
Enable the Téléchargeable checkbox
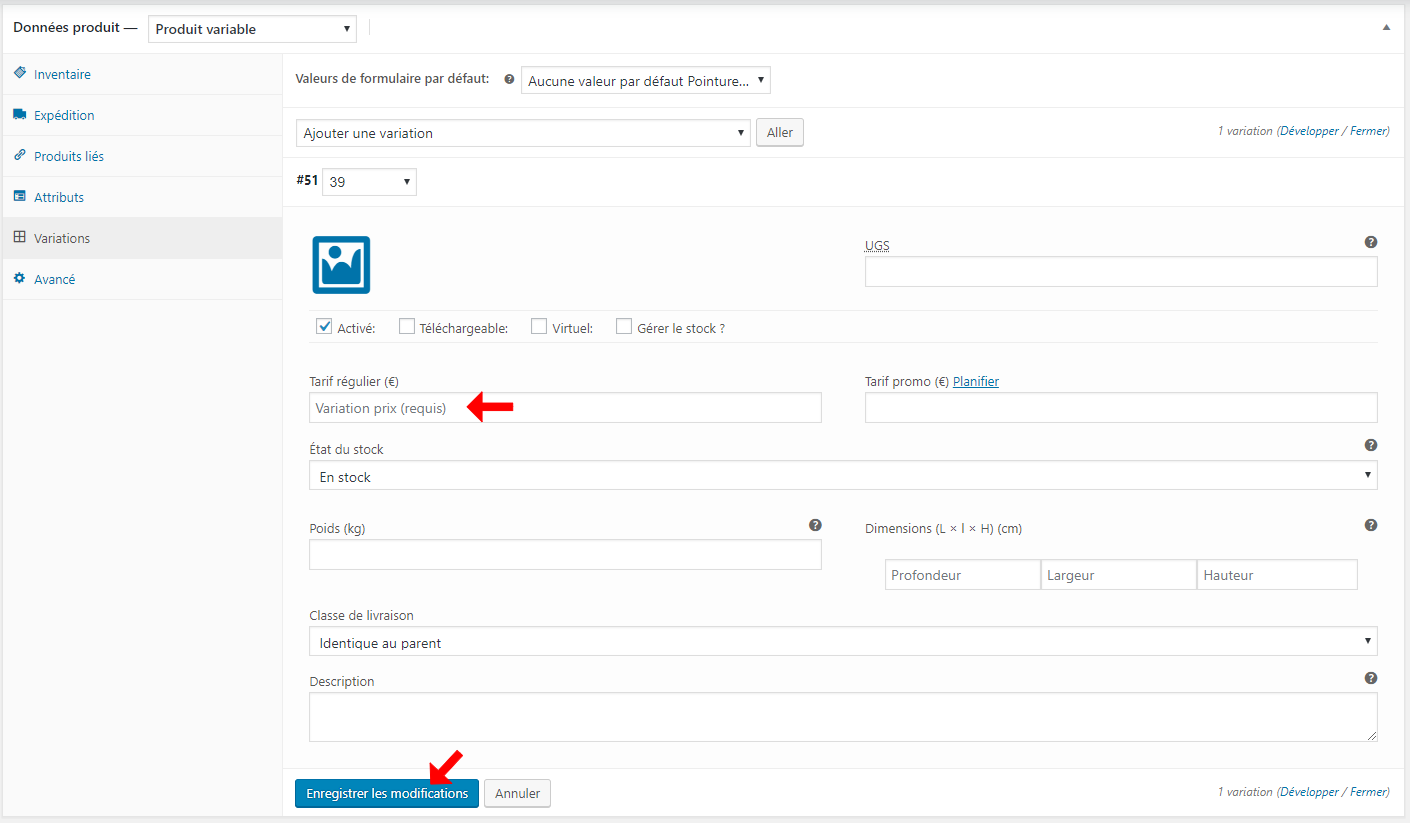407,326
